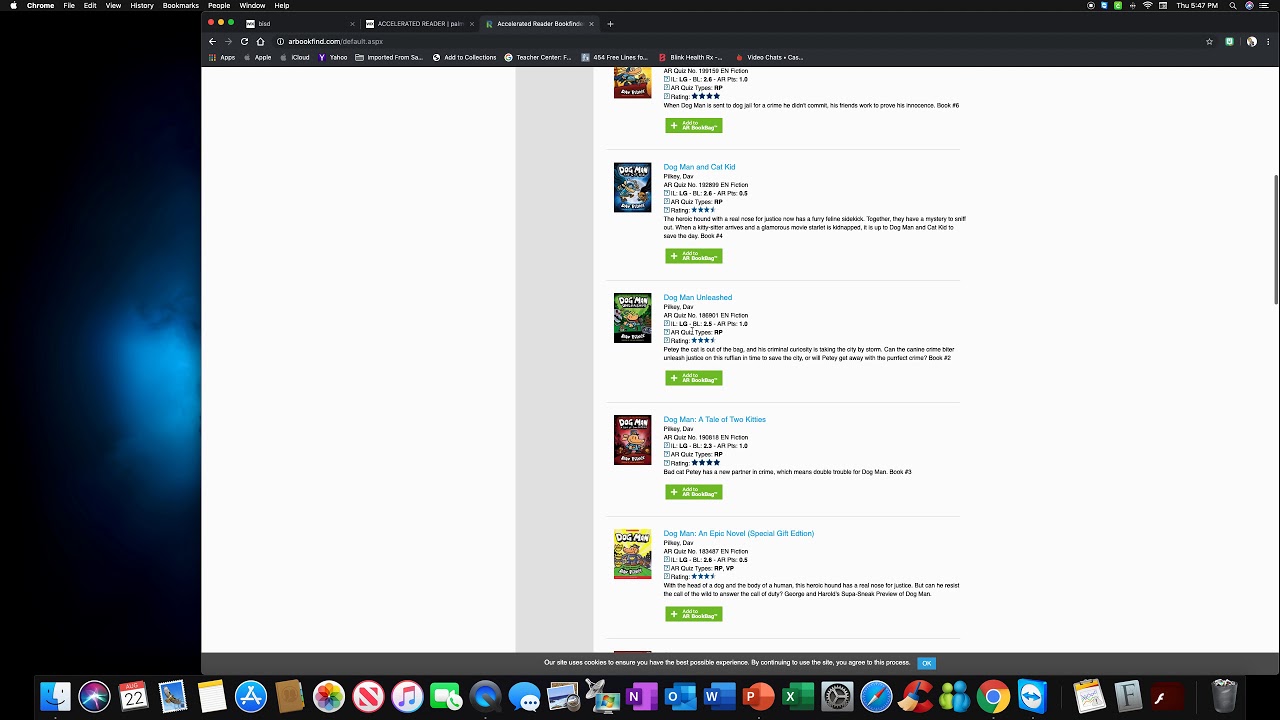1280x720 pixels.
Task: Open Safari from the dock
Action: point(876,696)
